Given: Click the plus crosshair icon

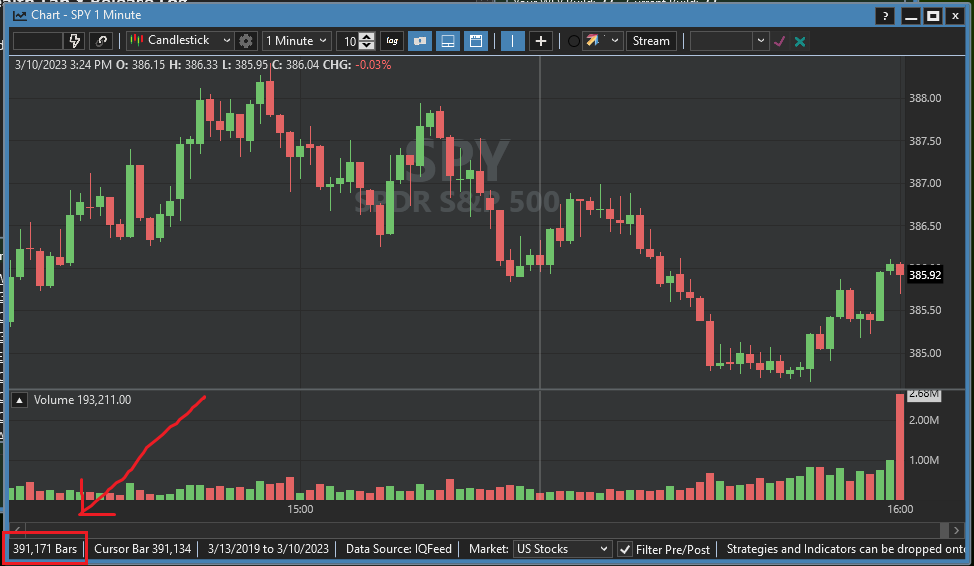Looking at the screenshot, I should (x=541, y=41).
